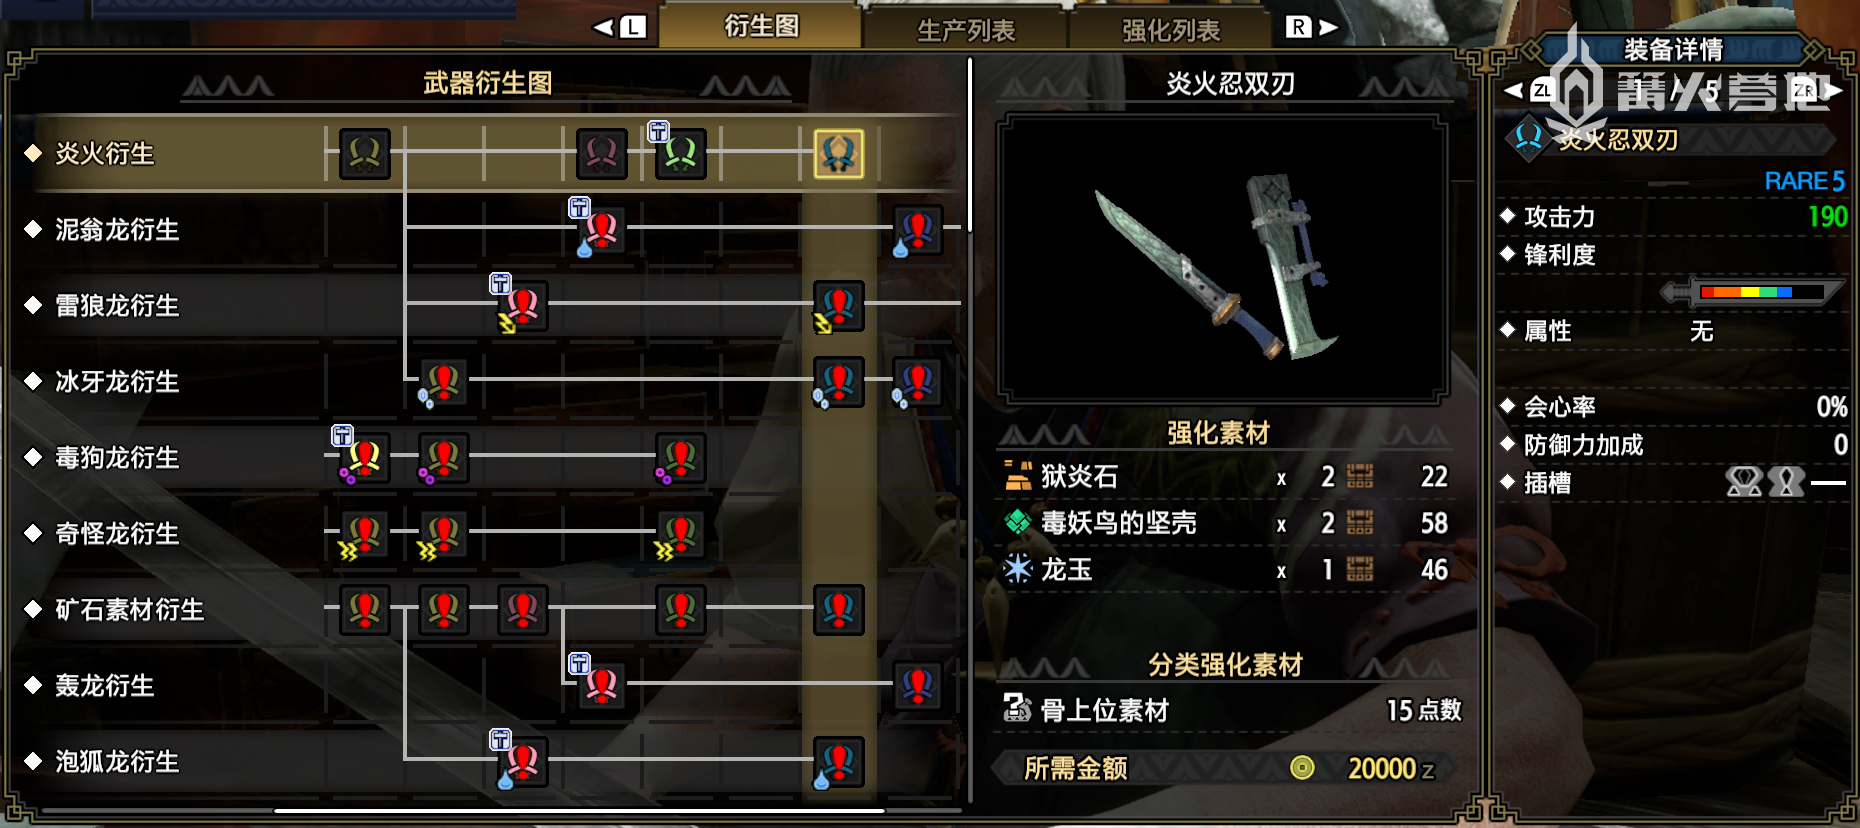Click the sharpness gauge color bar

[1760, 292]
